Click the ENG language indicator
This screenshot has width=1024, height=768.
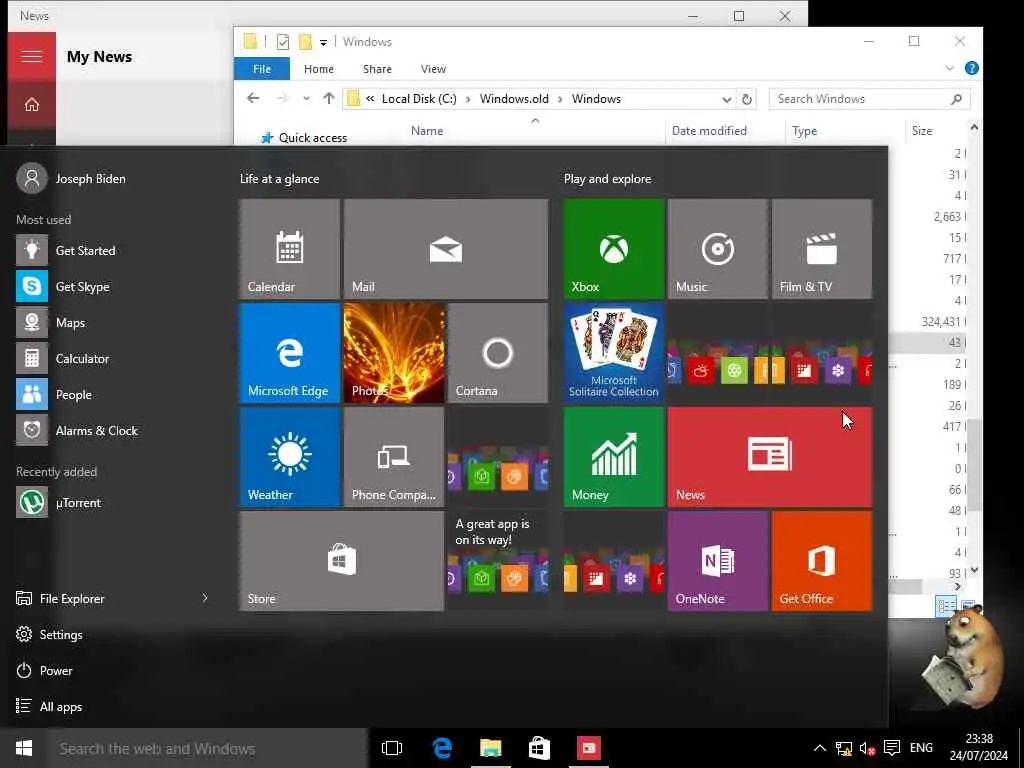921,748
